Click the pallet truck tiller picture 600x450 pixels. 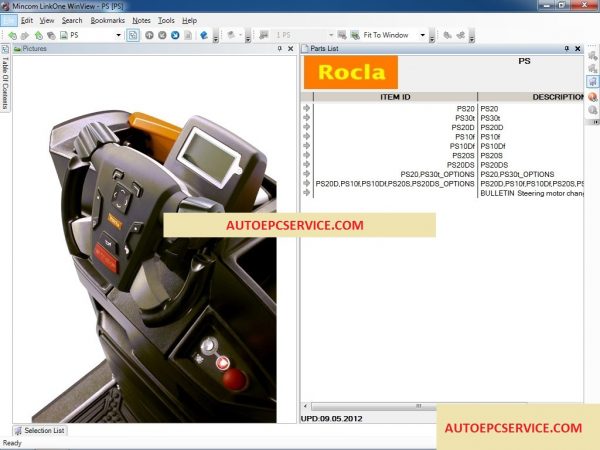coord(154,267)
